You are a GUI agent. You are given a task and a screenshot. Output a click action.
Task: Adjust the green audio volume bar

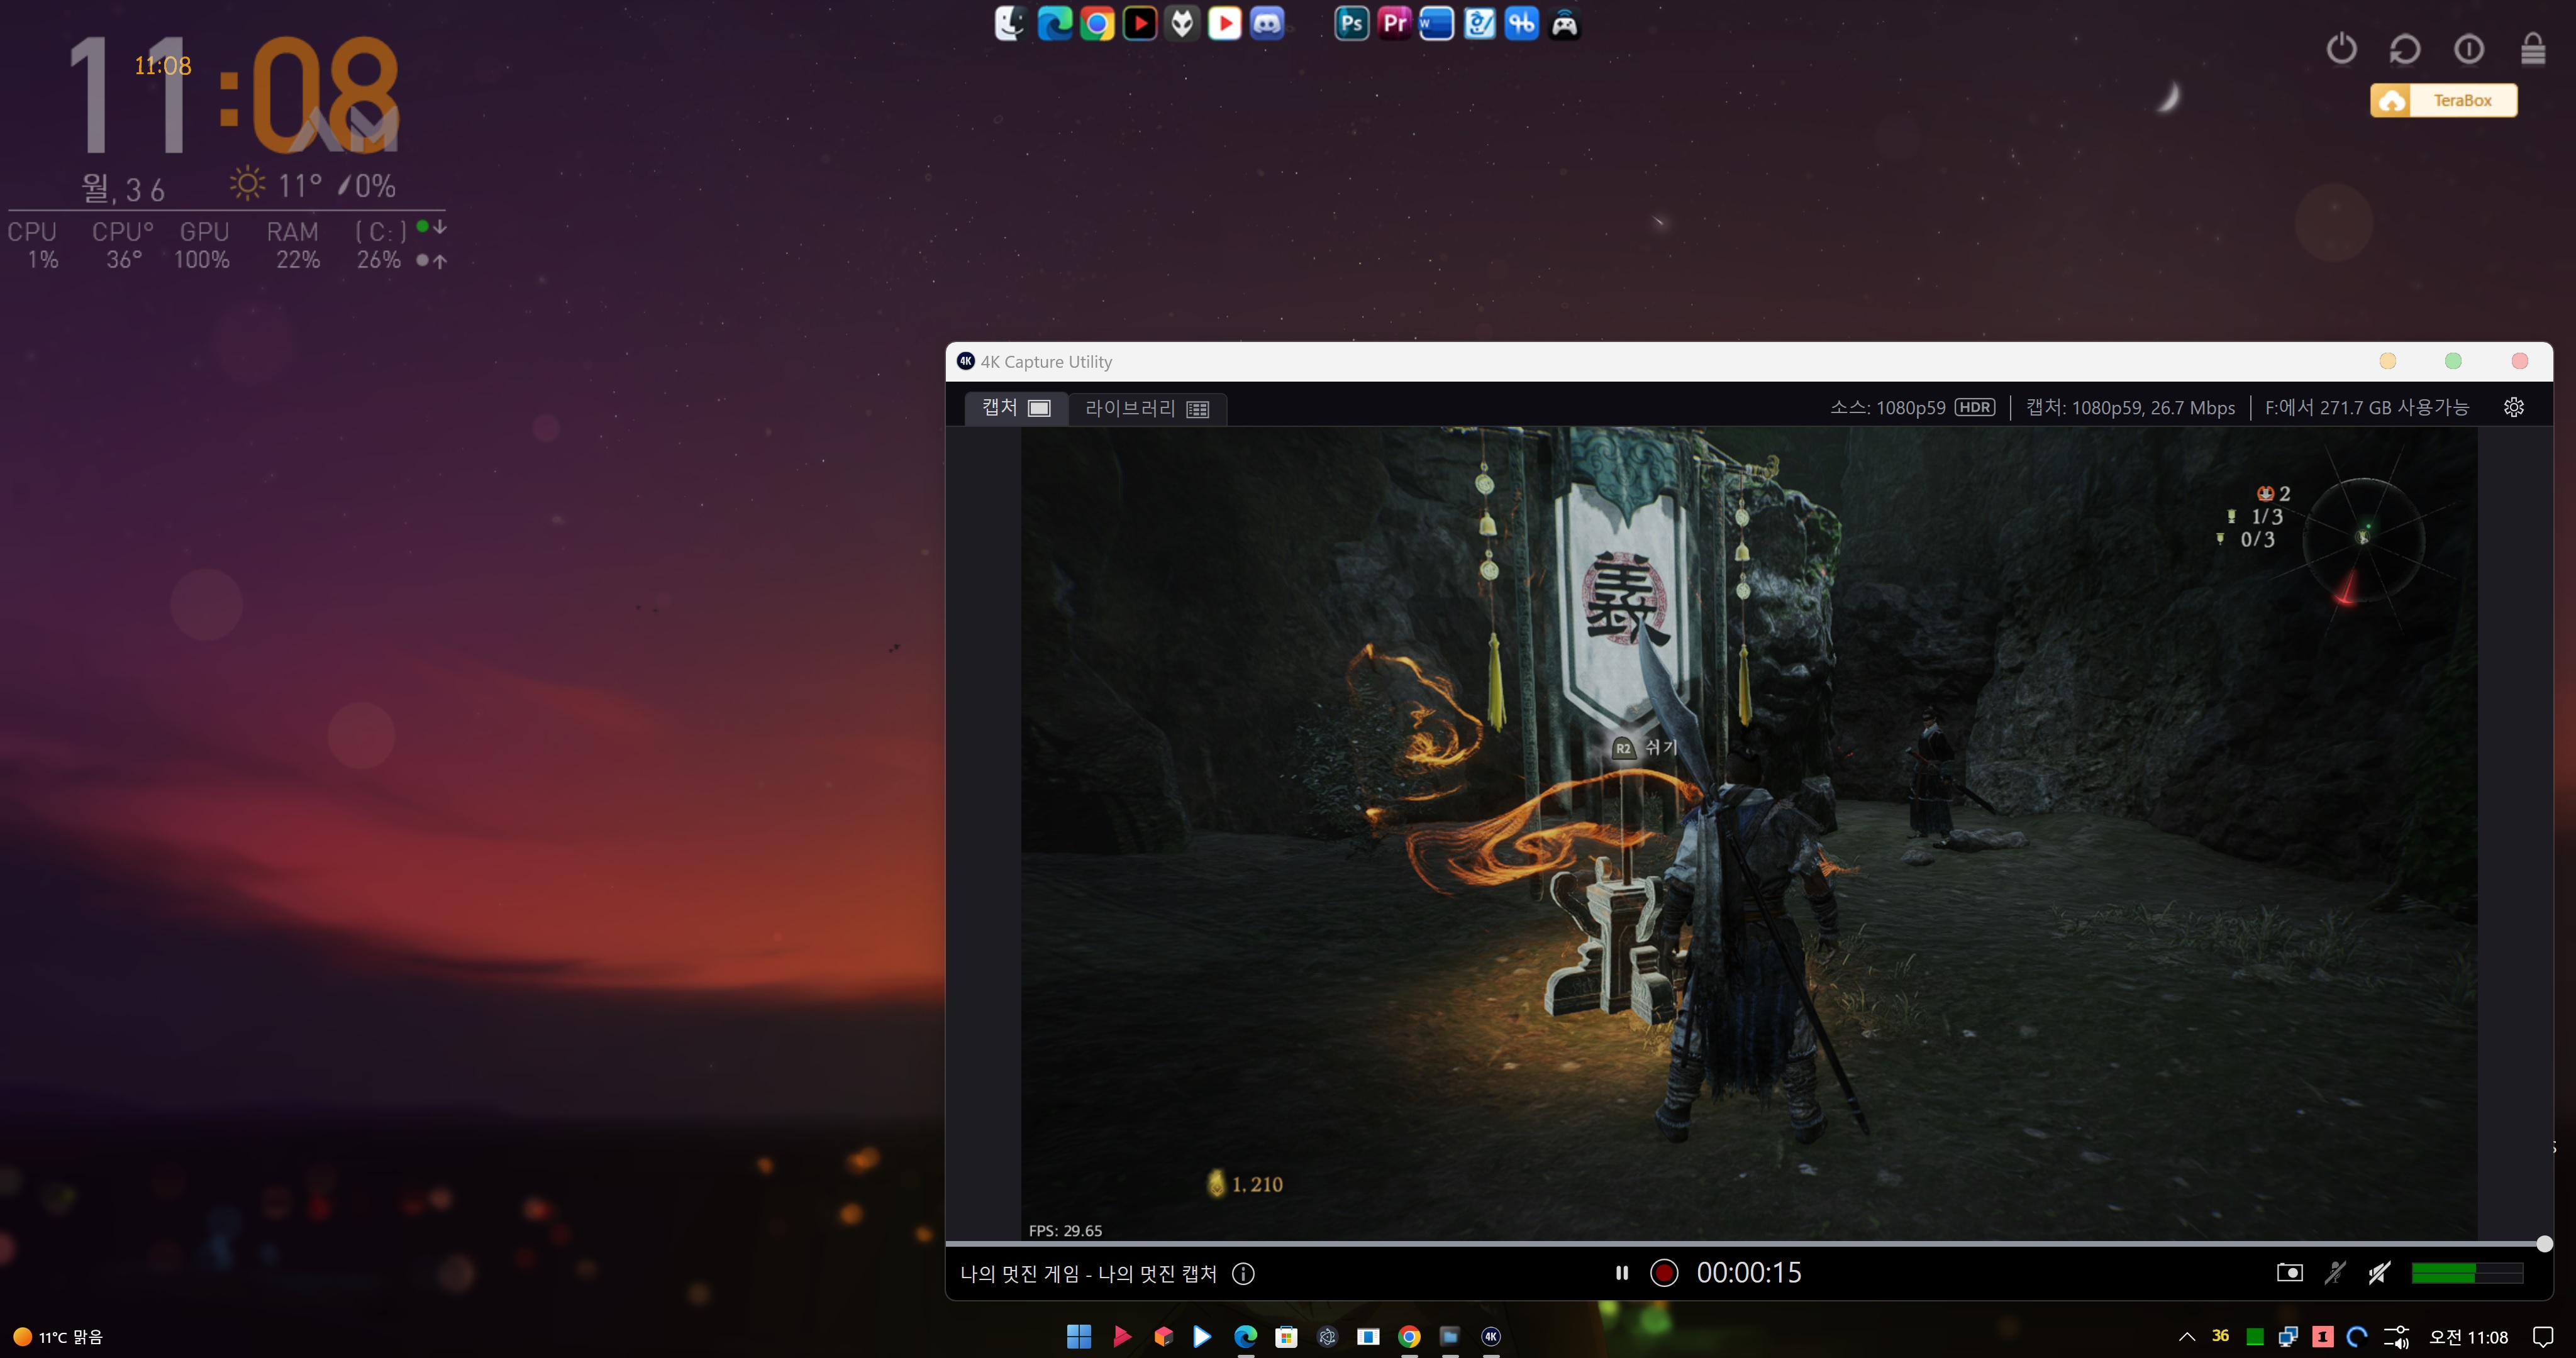[x=2467, y=1273]
